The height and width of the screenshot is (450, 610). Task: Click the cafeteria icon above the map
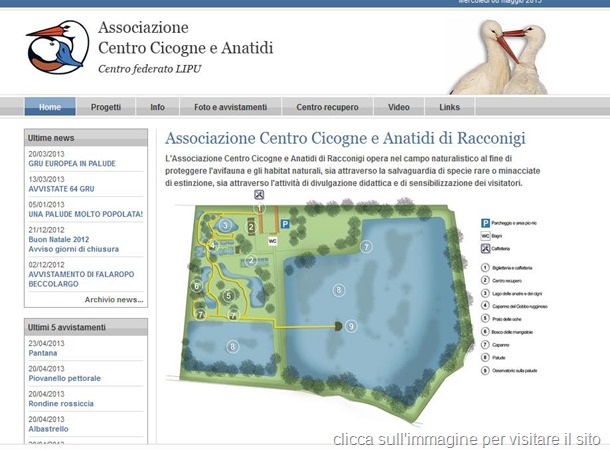(x=259, y=195)
